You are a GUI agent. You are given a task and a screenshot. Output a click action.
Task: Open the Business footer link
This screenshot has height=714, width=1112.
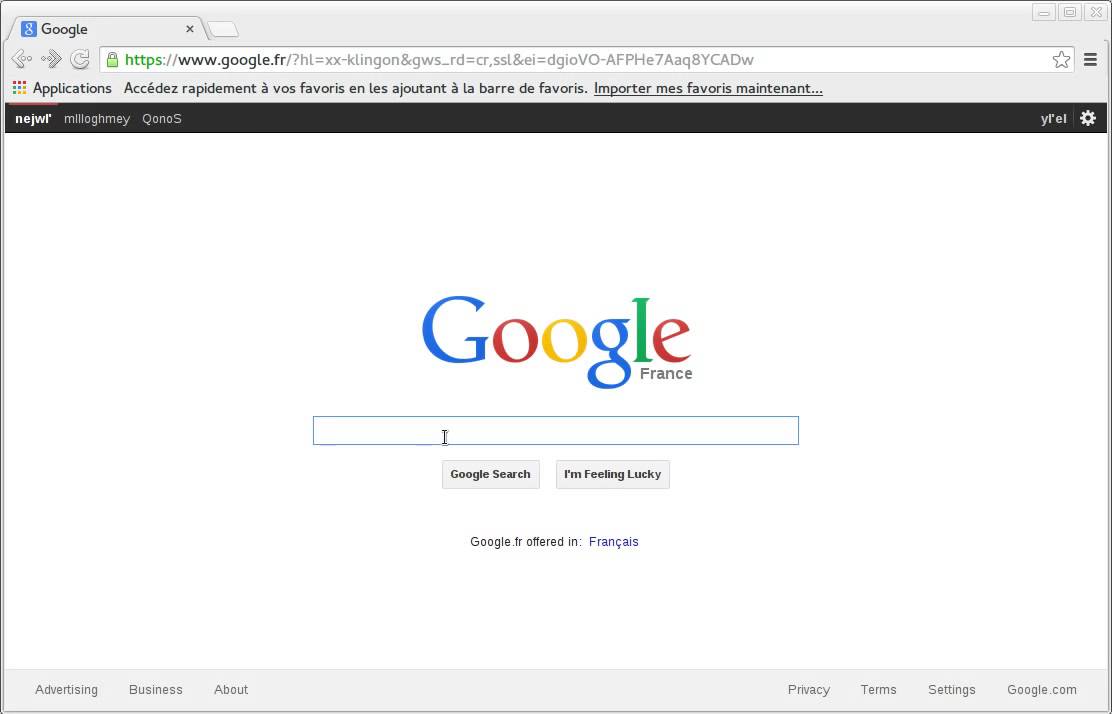(x=156, y=689)
